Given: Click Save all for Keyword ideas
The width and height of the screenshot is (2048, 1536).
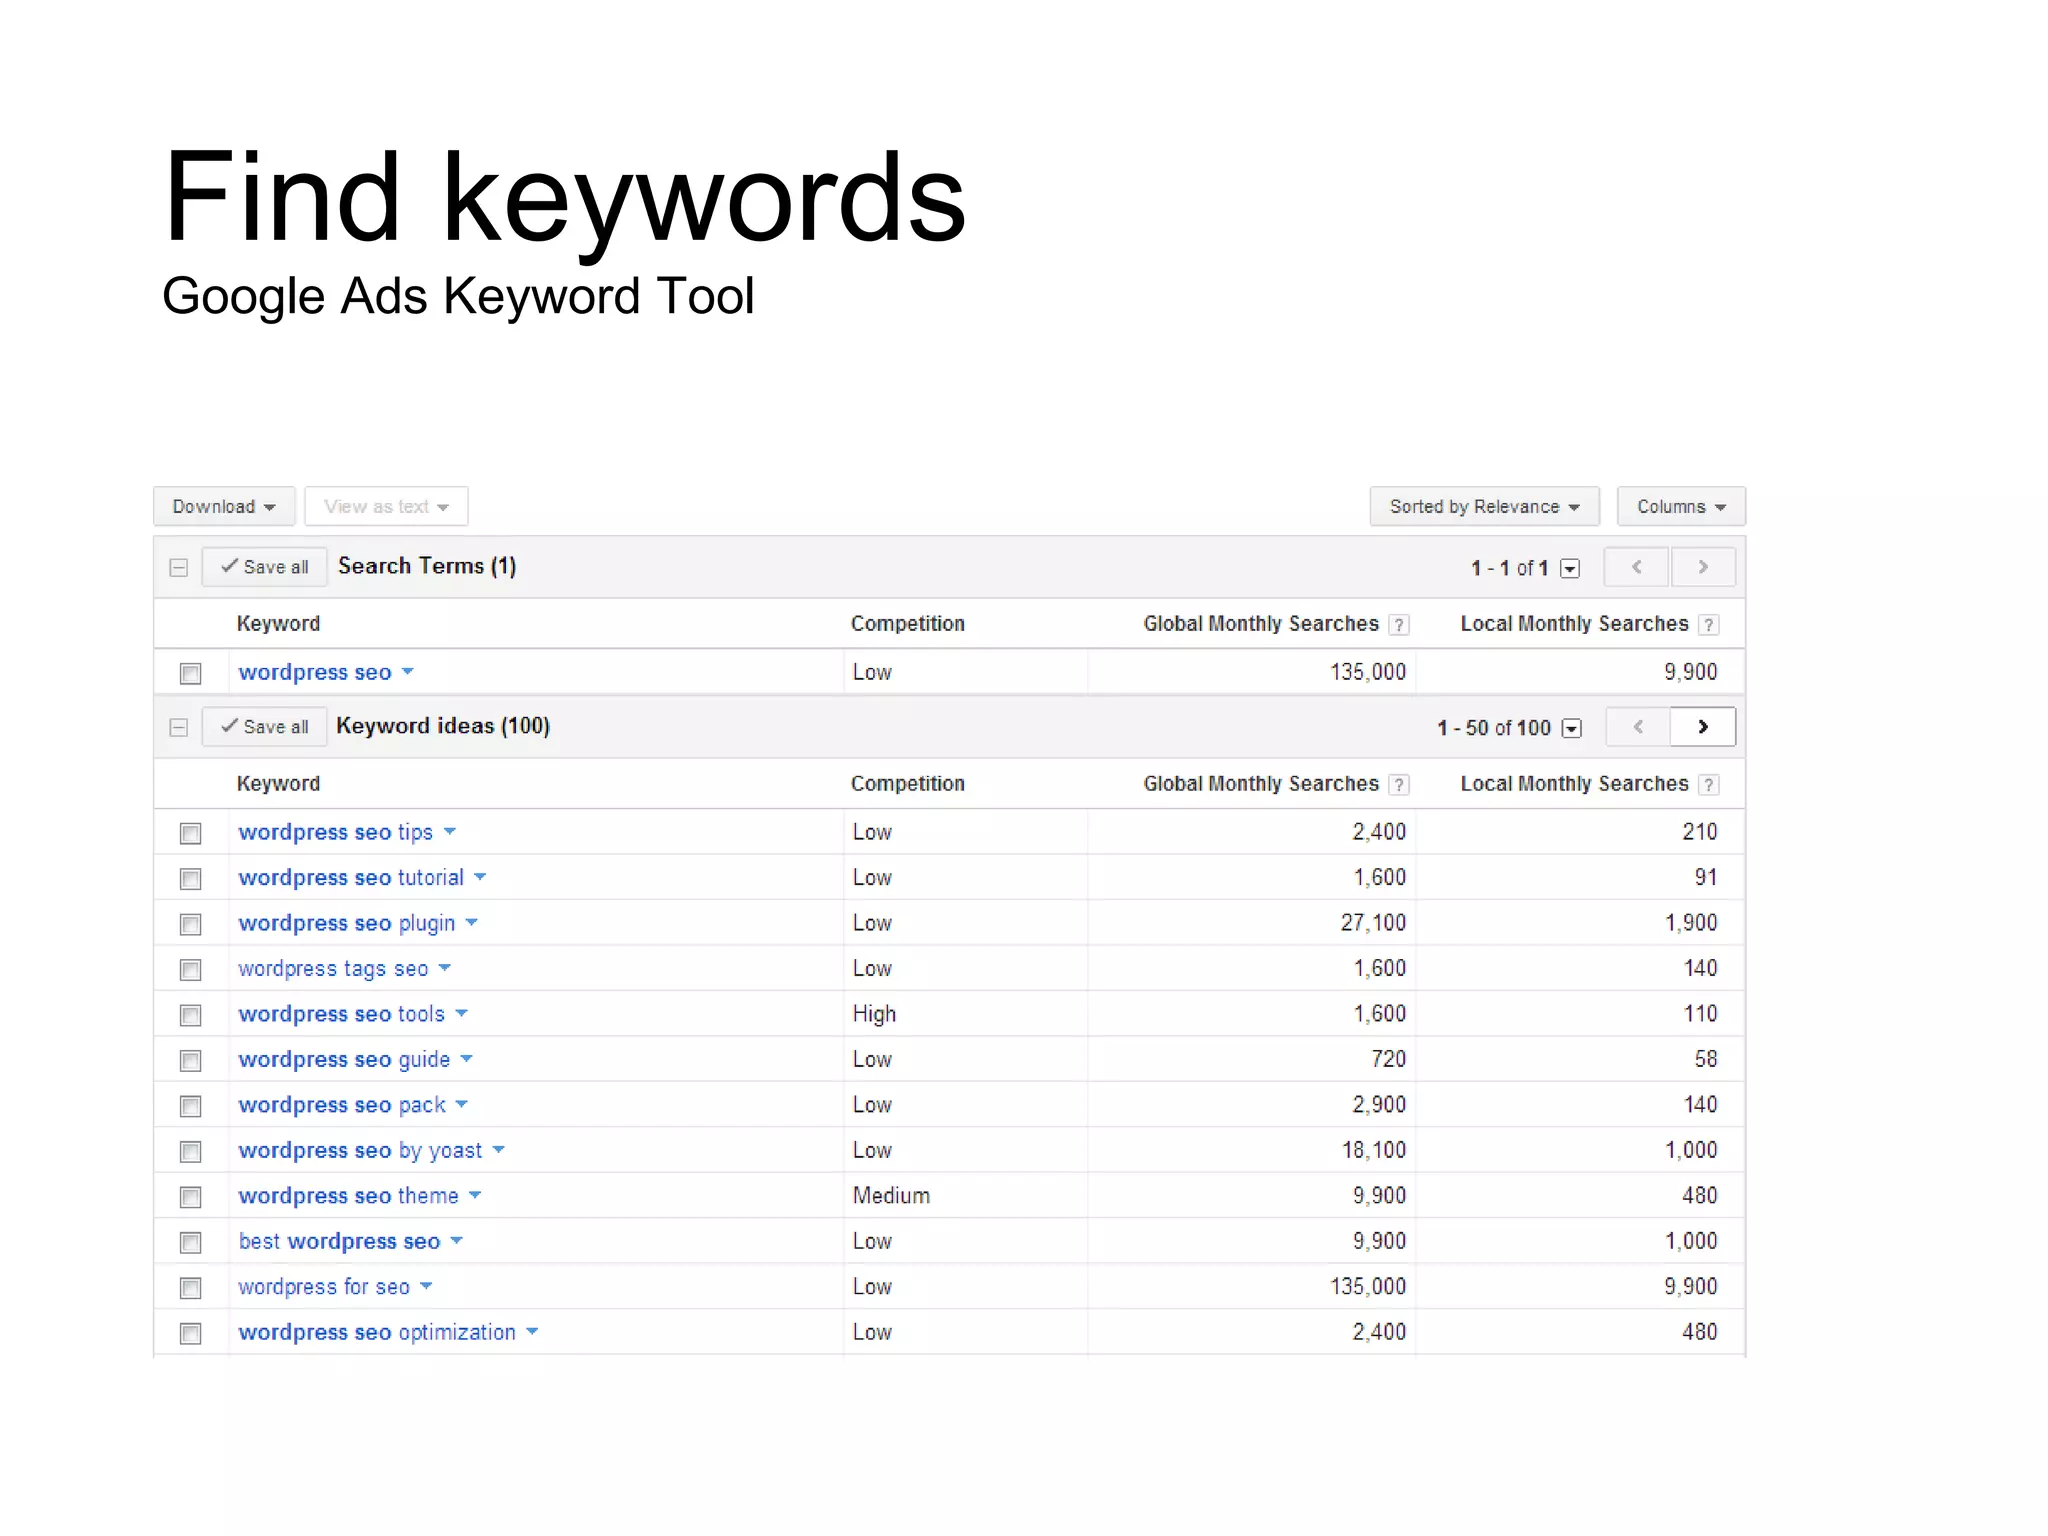Looking at the screenshot, I should pos(265,727).
